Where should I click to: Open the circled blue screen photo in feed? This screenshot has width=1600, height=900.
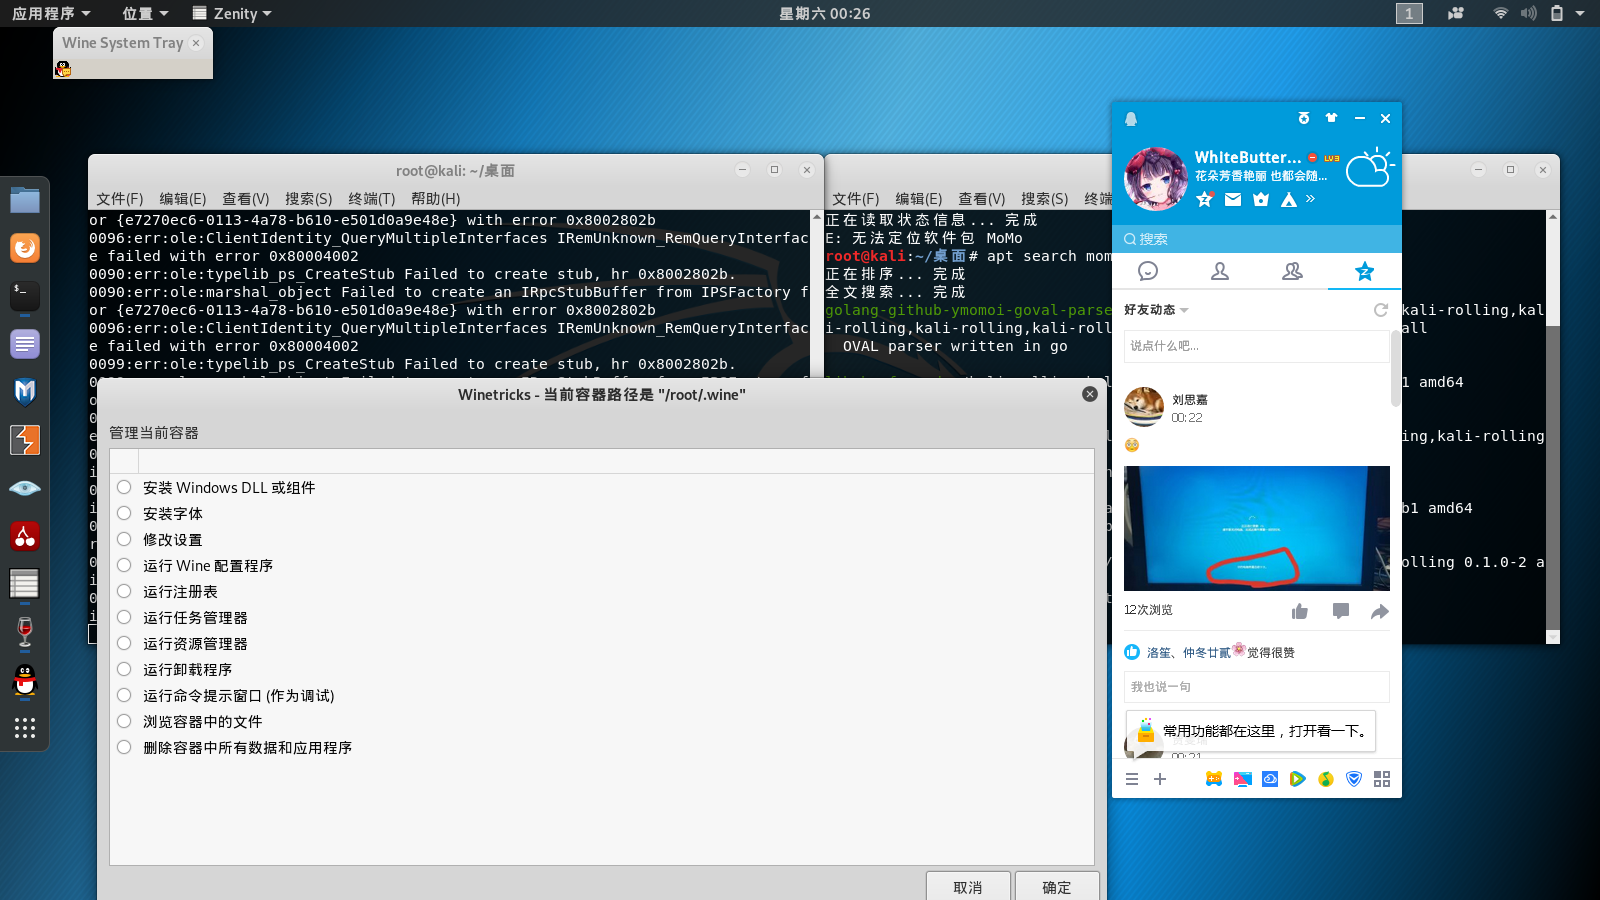[1257, 528]
